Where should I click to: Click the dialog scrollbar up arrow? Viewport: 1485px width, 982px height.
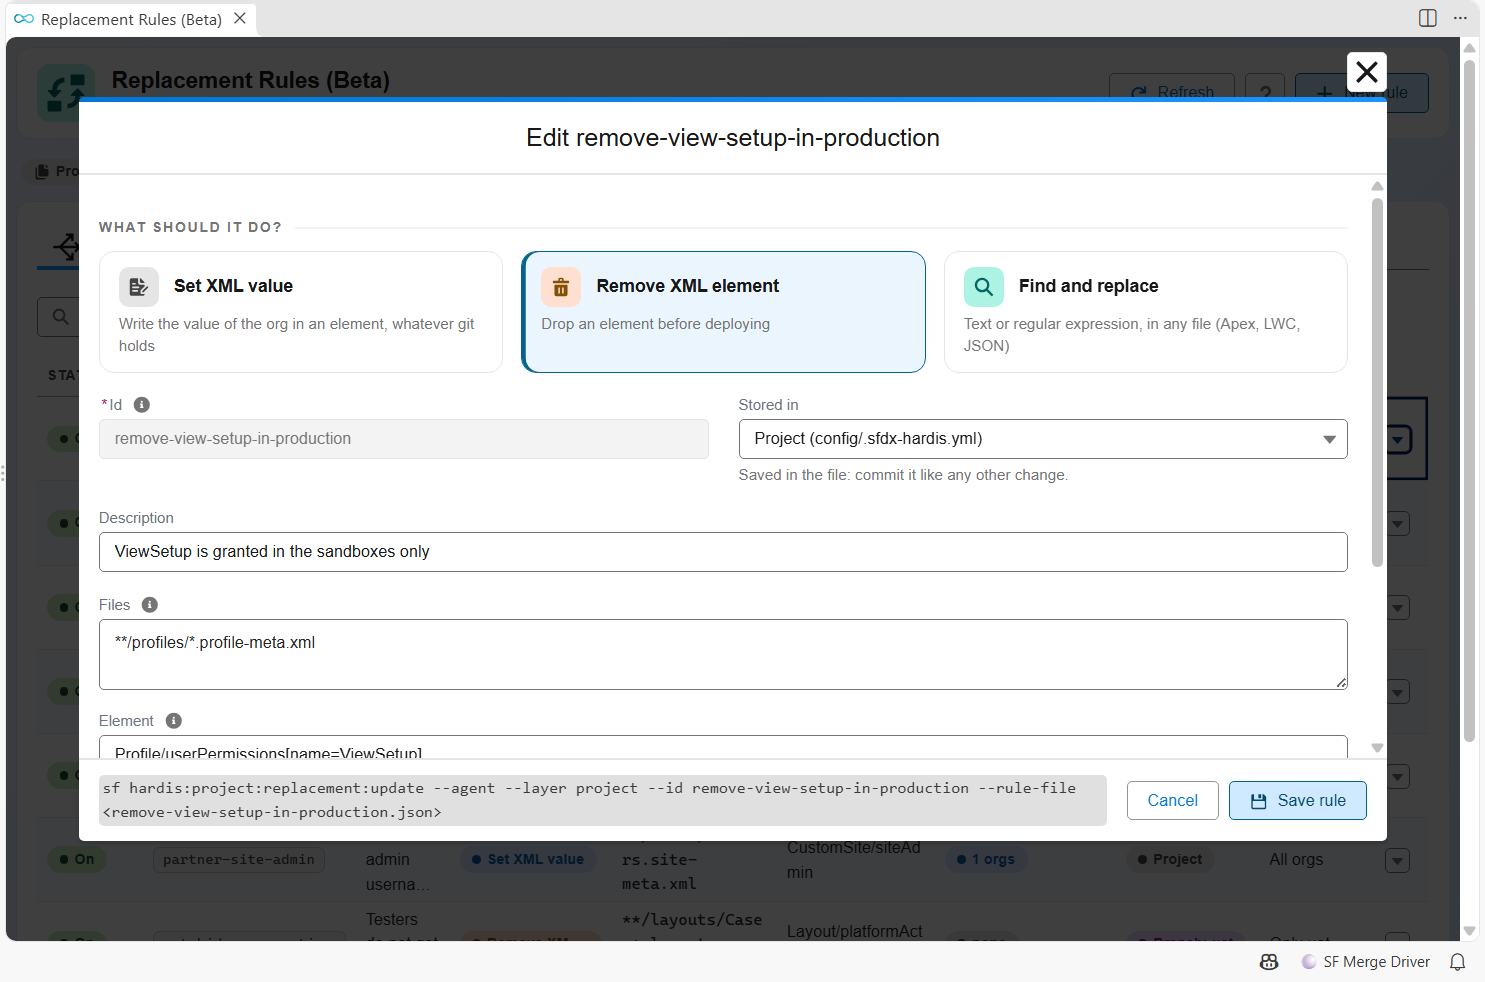click(x=1377, y=186)
